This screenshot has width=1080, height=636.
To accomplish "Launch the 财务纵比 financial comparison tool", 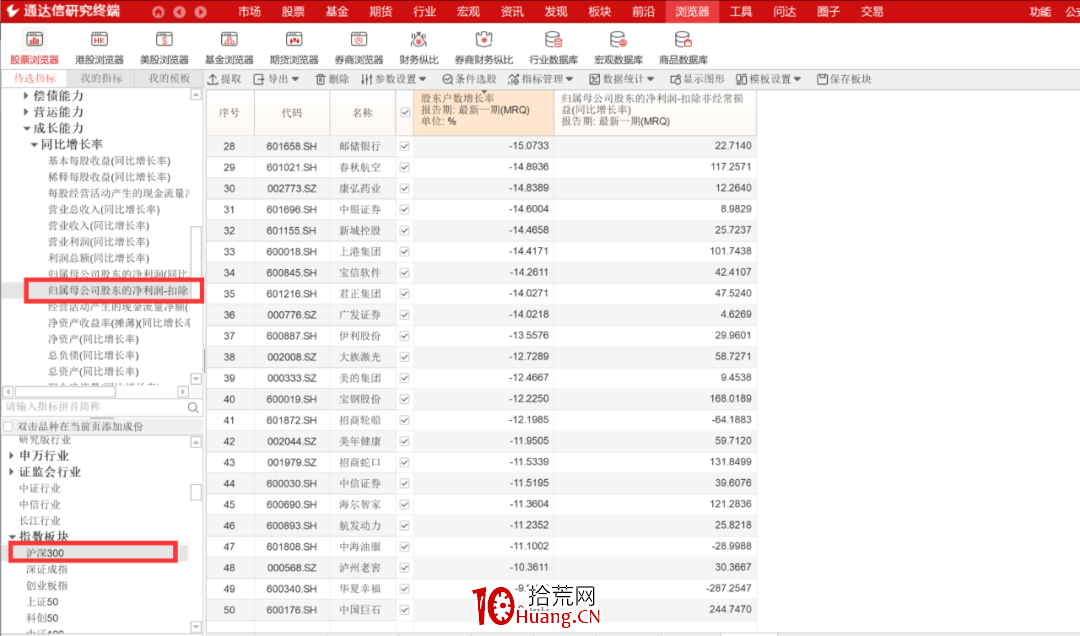I will tap(418, 48).
